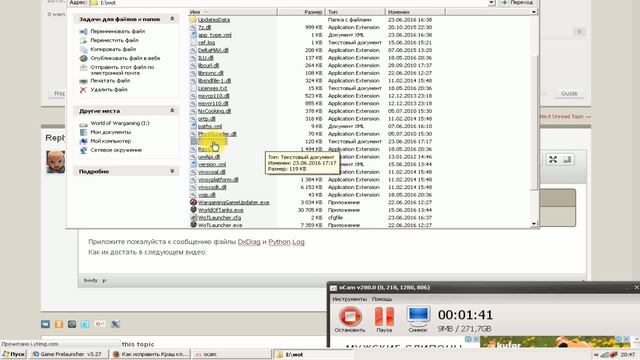
Task: Click the red X Delete file icon
Action: 83,90
